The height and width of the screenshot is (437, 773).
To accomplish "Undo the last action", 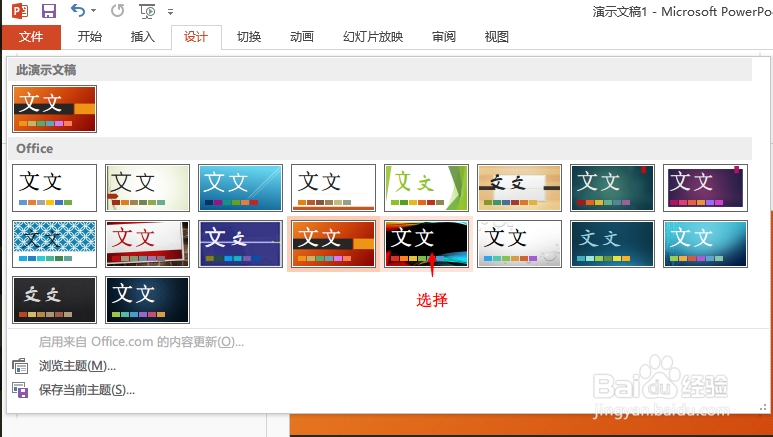I will (77, 10).
